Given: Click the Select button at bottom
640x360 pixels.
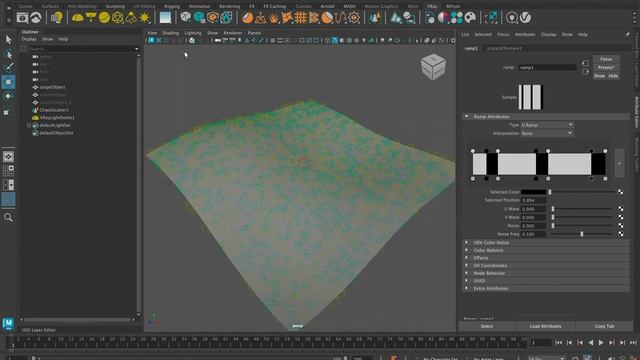Looking at the screenshot, I should tap(487, 326).
